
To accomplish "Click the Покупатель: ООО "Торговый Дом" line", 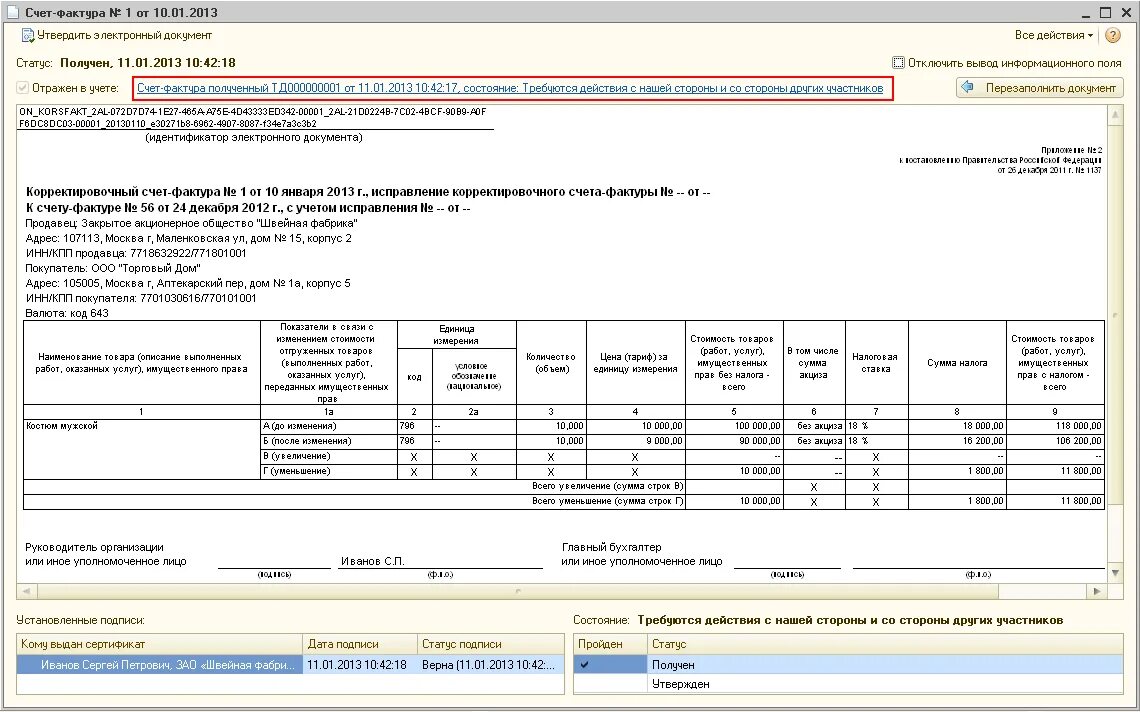I will [113, 268].
